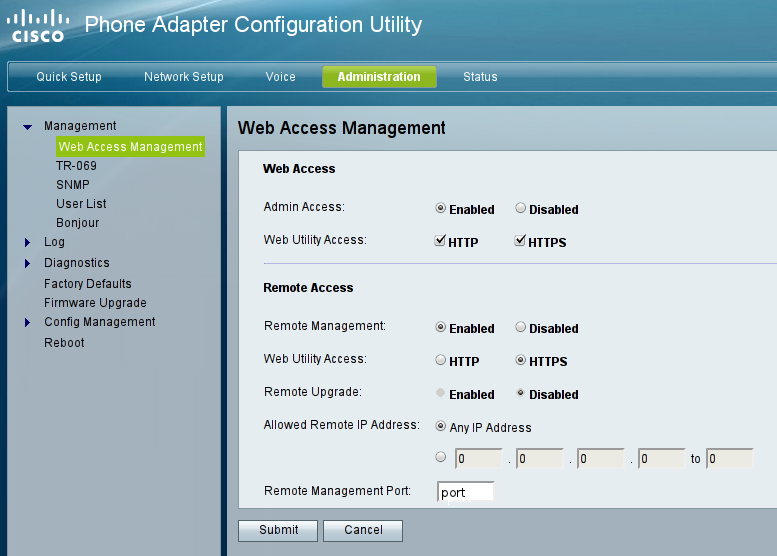Open the Quick Setup tab
Screen dimensions: 777x556
[69, 77]
